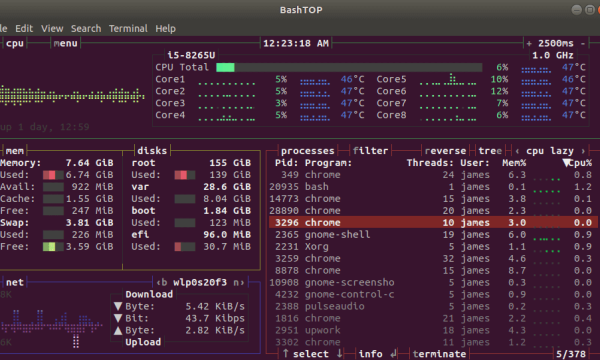Click the efi disk Used meter
The image size is (600, 360).
click(x=185, y=246)
